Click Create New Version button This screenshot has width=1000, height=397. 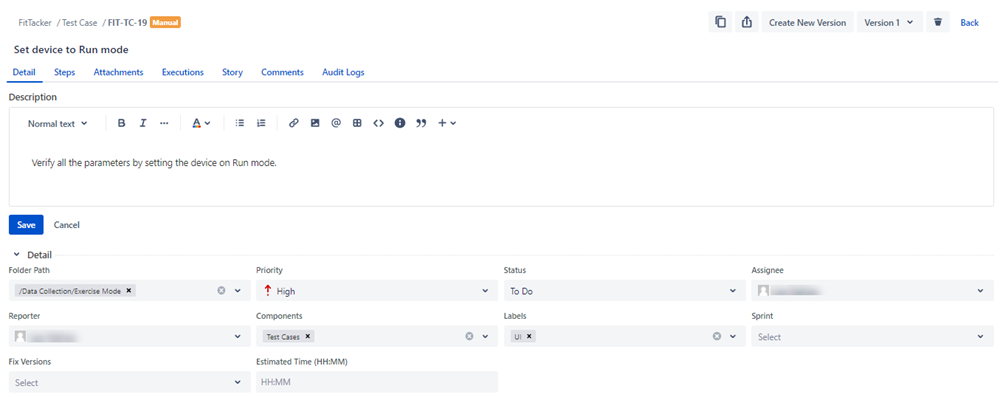(x=807, y=22)
